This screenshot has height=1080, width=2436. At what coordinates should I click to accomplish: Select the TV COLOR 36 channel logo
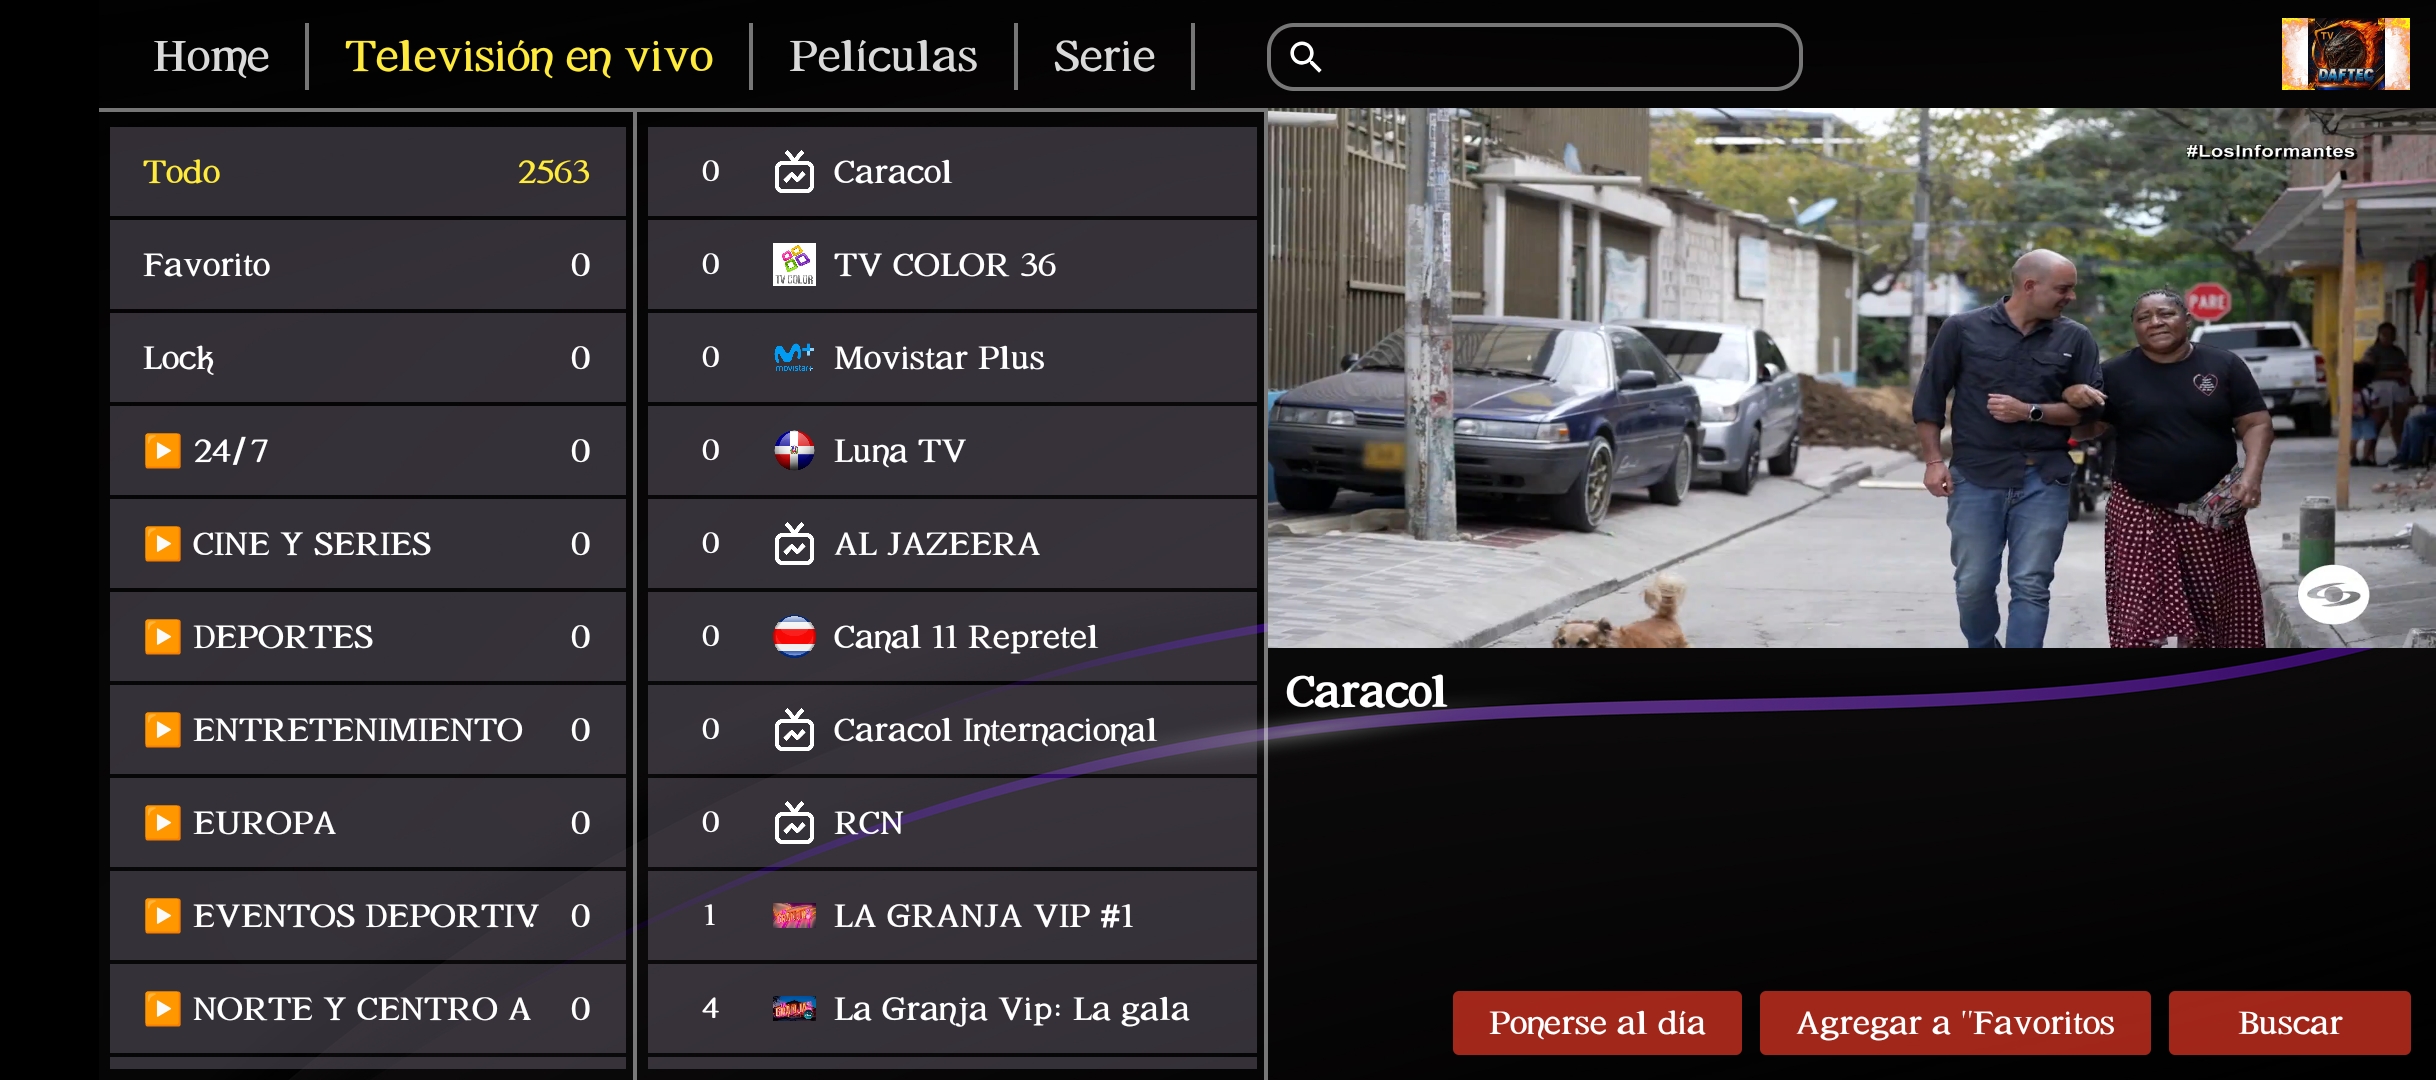(794, 265)
